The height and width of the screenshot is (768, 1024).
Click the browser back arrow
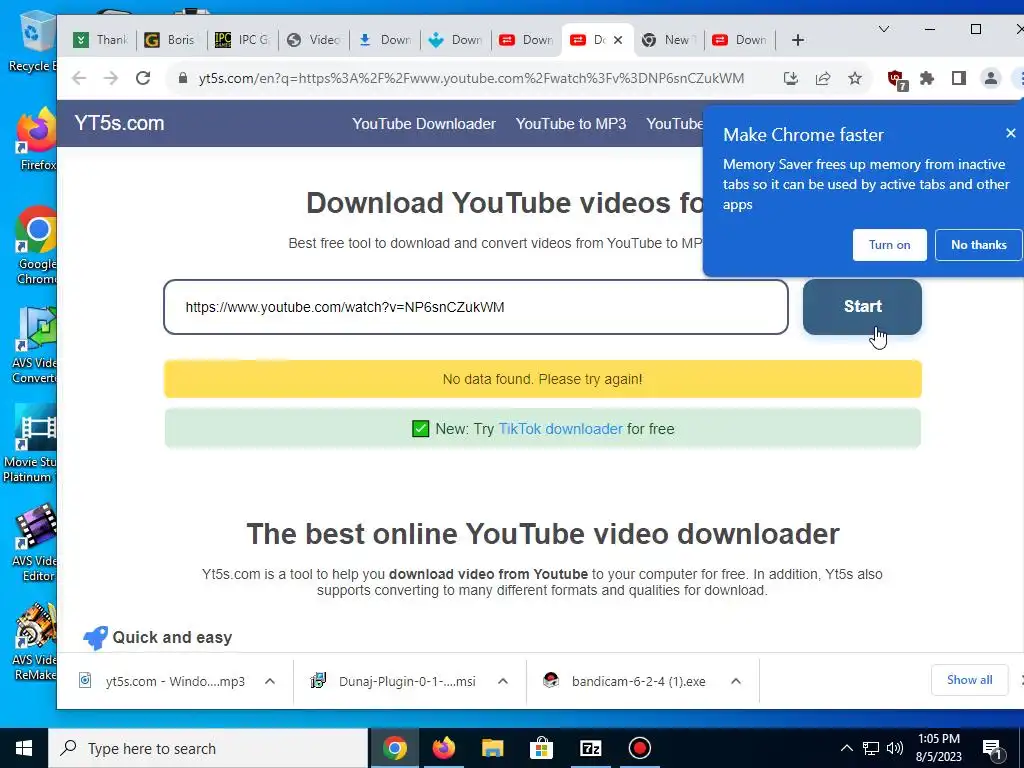[x=79, y=78]
